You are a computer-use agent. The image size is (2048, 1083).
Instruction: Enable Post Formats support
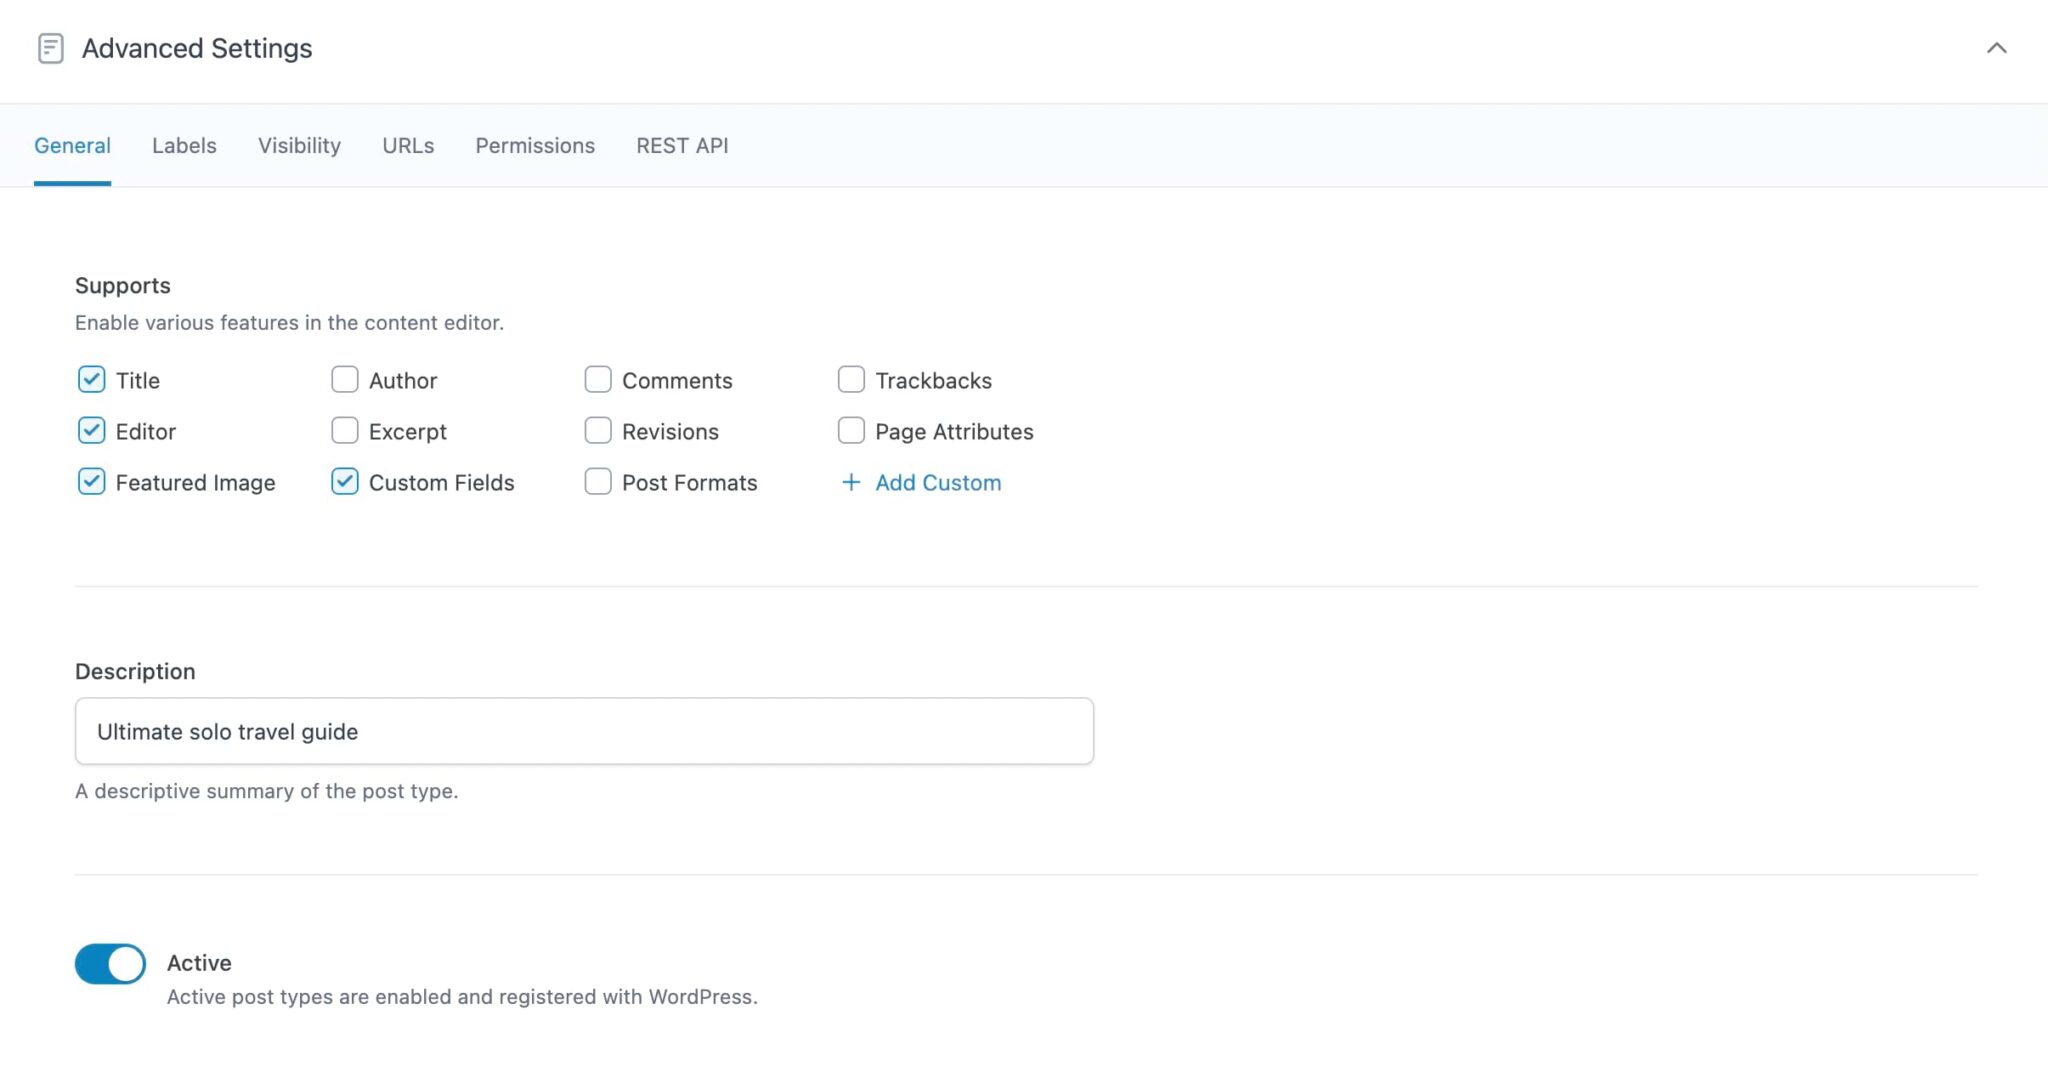(597, 482)
